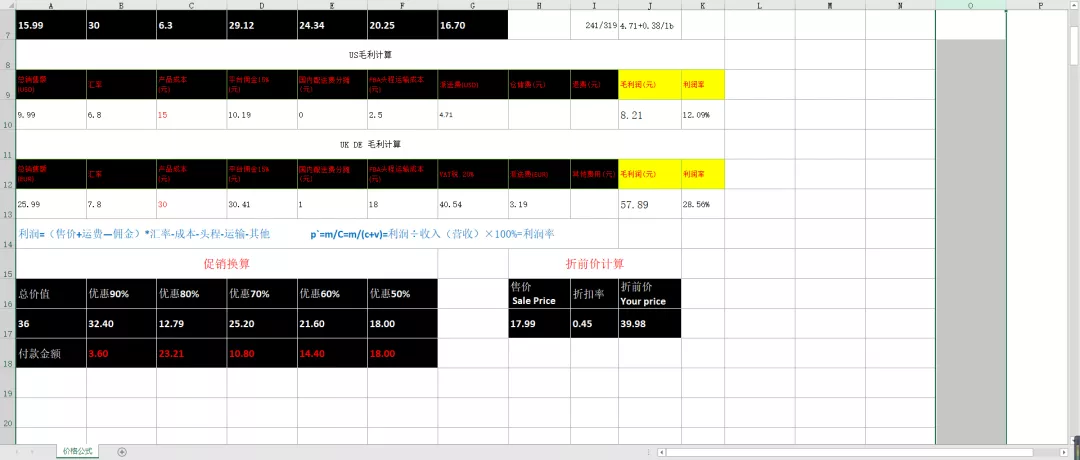This screenshot has width=1080, height=460.
Task: Select the 优惠50% header cell
Action: (402, 293)
